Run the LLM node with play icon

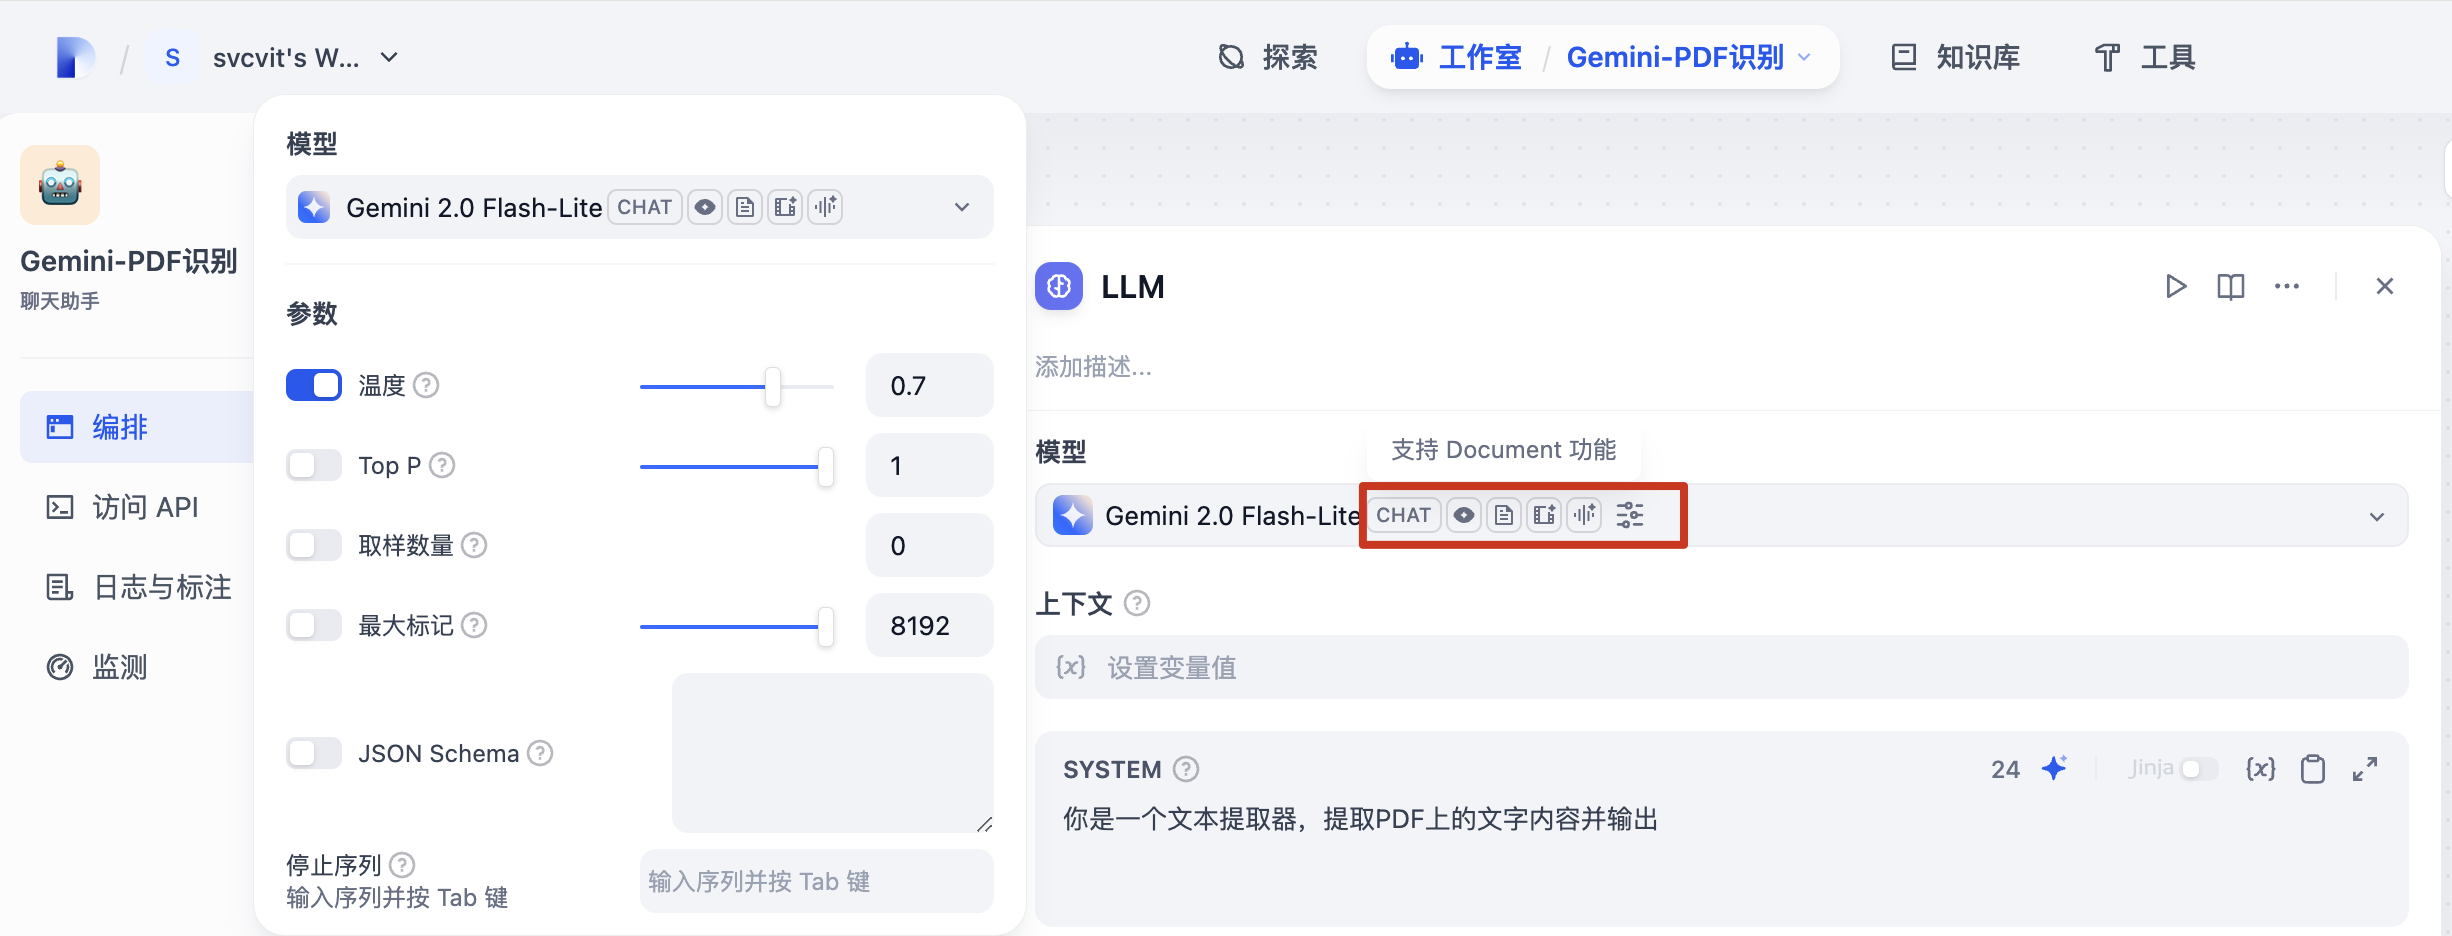pos(2175,287)
